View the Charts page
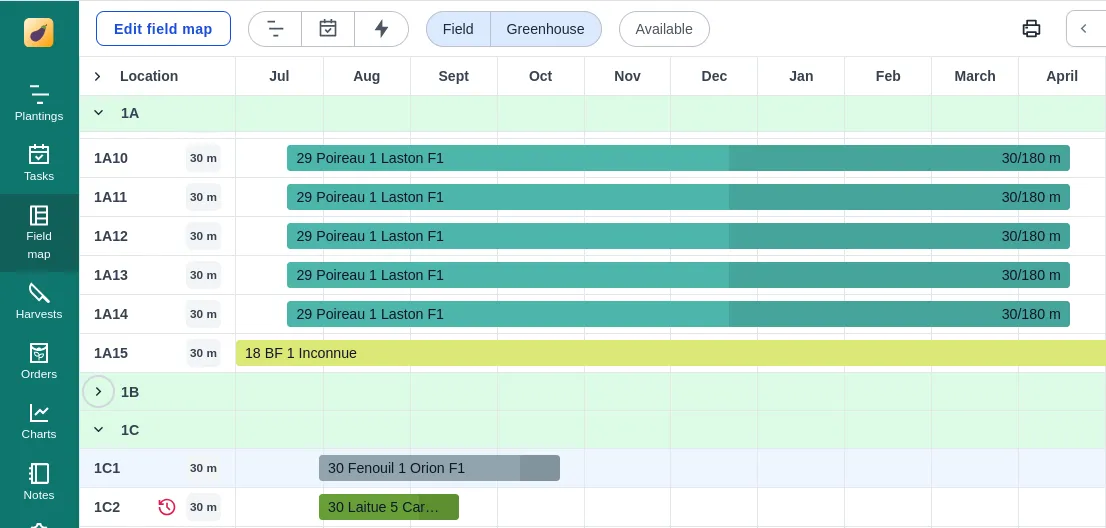This screenshot has height=528, width=1106. [39, 421]
